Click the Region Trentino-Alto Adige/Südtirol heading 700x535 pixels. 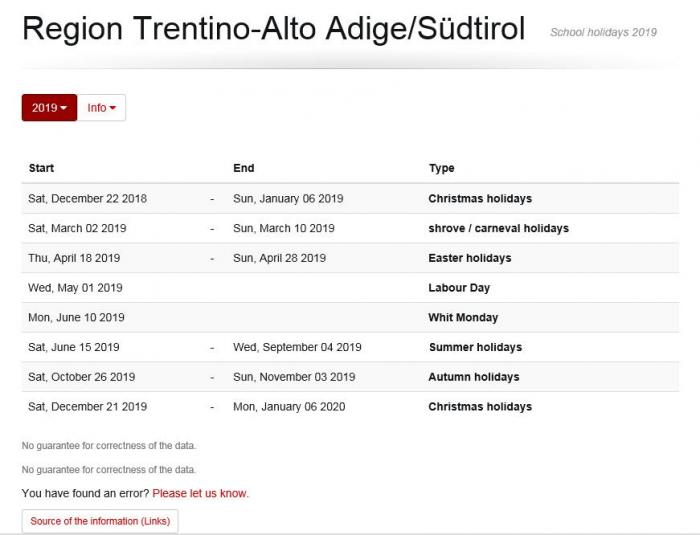274,29
